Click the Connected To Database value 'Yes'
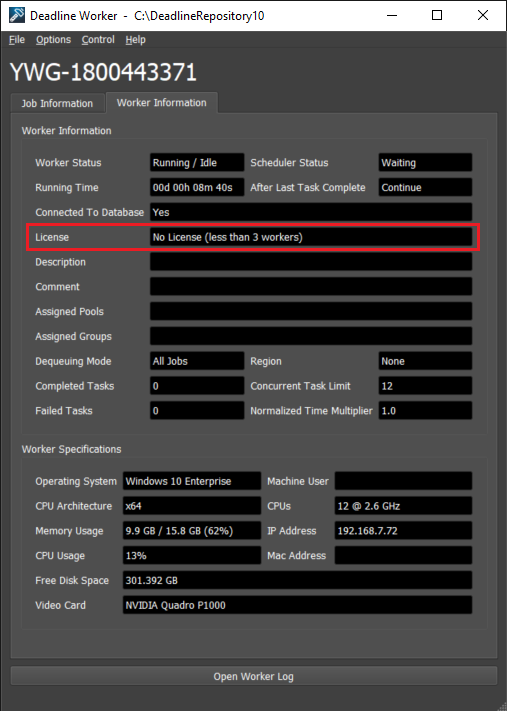 tap(311, 212)
